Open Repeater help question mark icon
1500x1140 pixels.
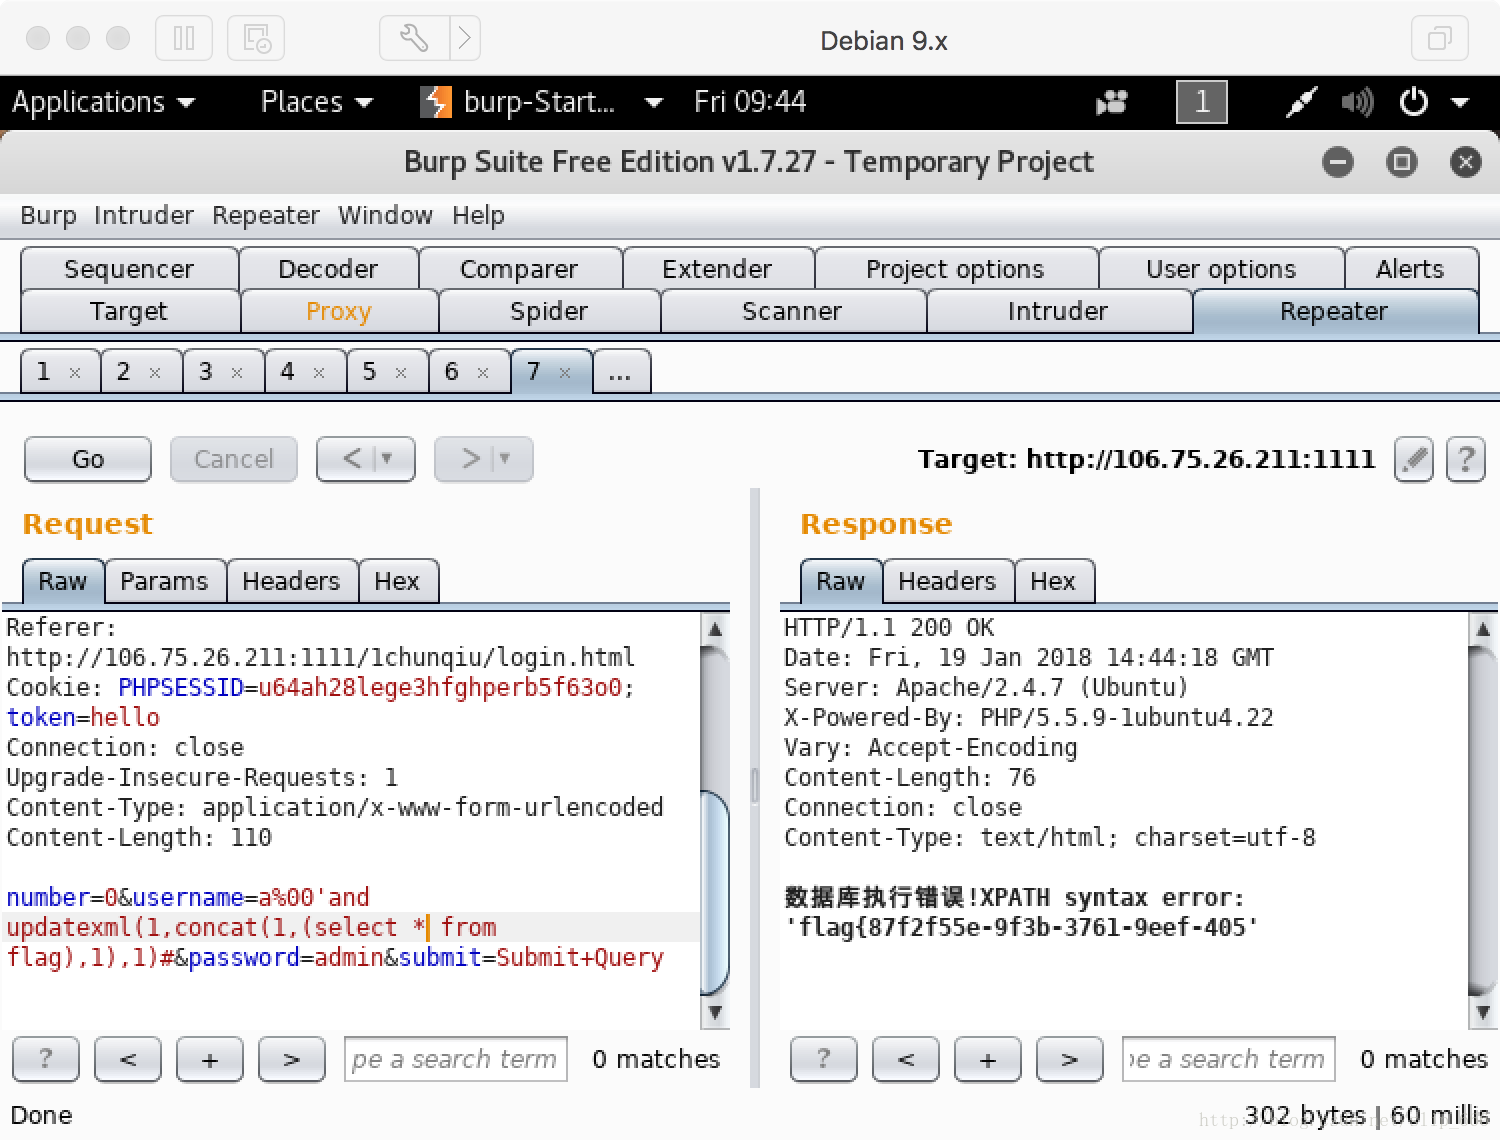point(1465,459)
